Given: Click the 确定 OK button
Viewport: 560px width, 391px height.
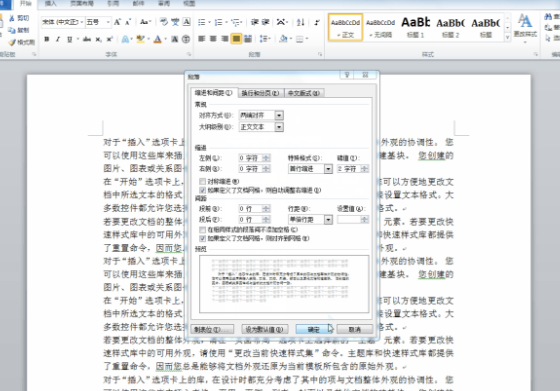Looking at the screenshot, I should click(314, 329).
